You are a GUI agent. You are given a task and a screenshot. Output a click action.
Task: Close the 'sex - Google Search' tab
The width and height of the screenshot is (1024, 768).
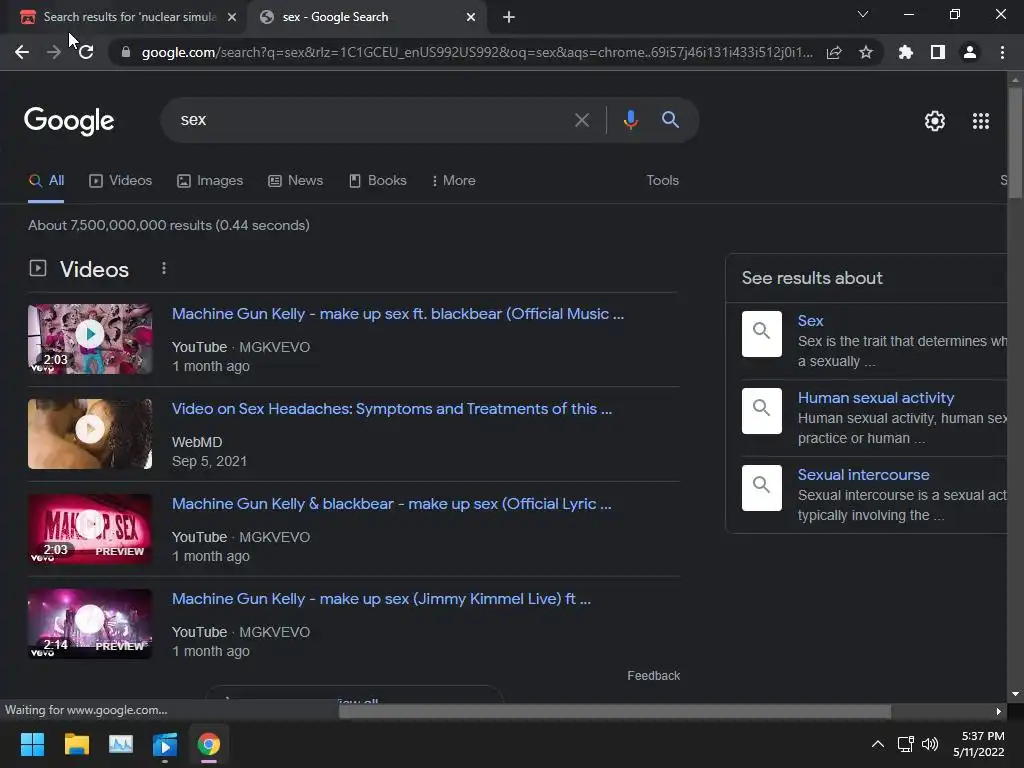[x=471, y=17]
